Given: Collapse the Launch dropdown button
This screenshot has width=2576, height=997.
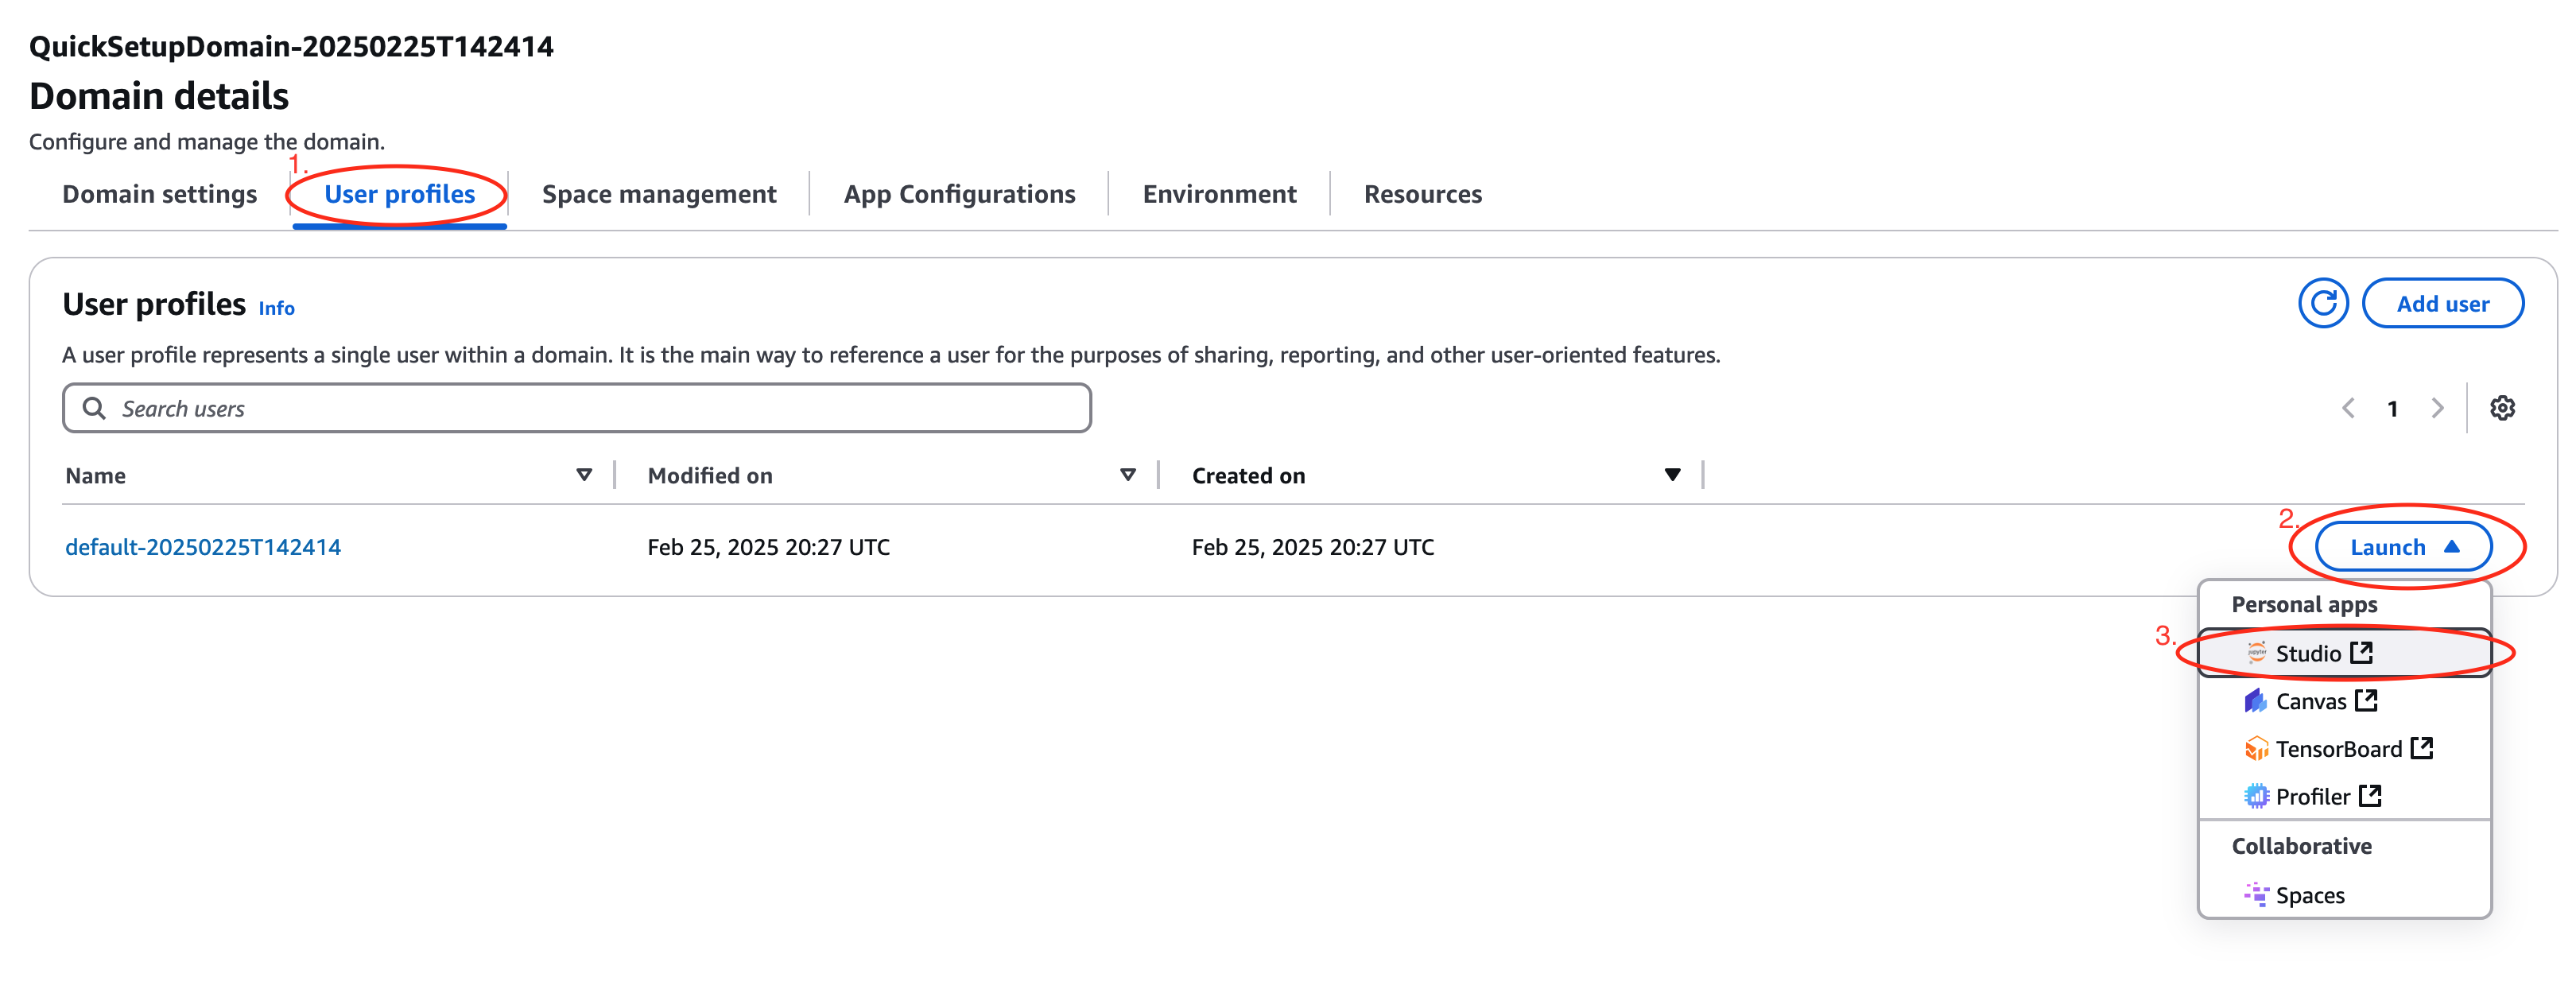Looking at the screenshot, I should [x=2403, y=547].
